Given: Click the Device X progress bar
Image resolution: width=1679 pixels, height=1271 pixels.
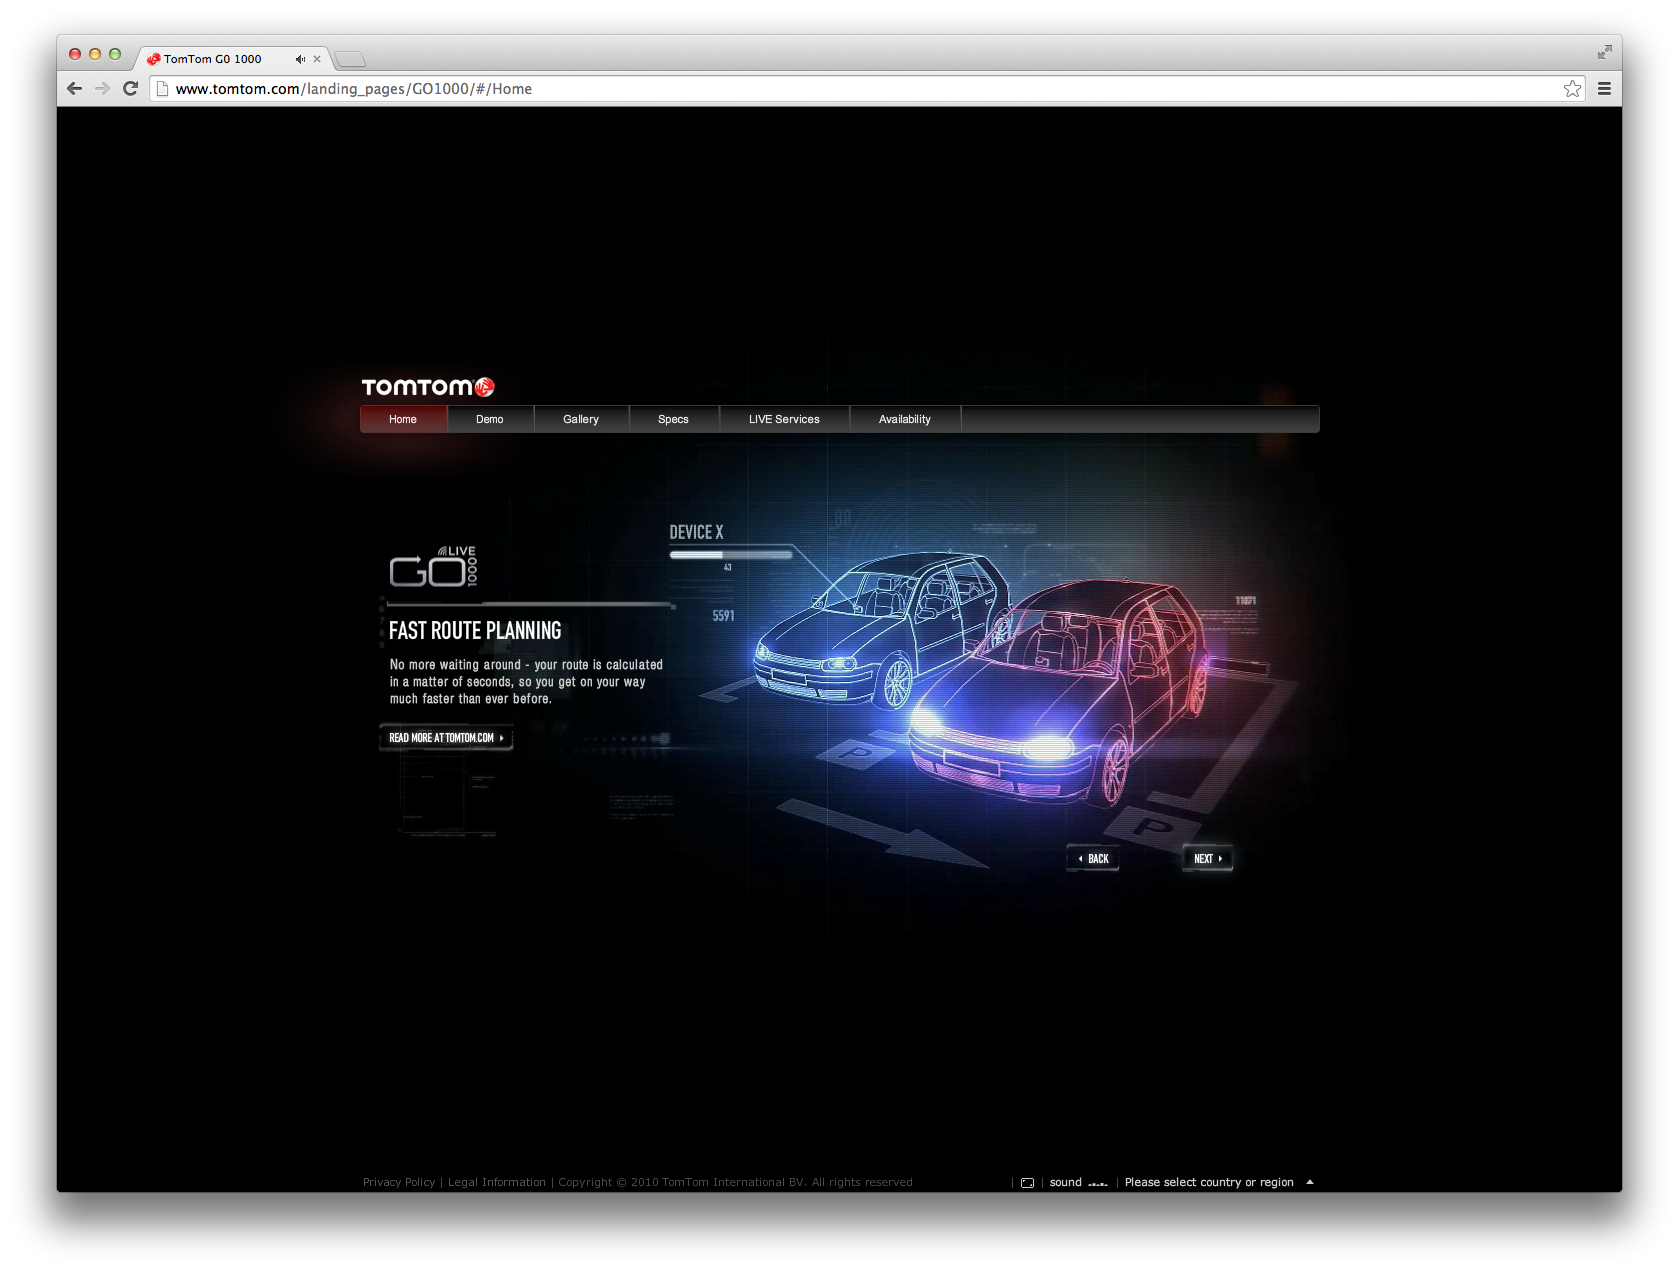Looking at the screenshot, I should [x=731, y=554].
